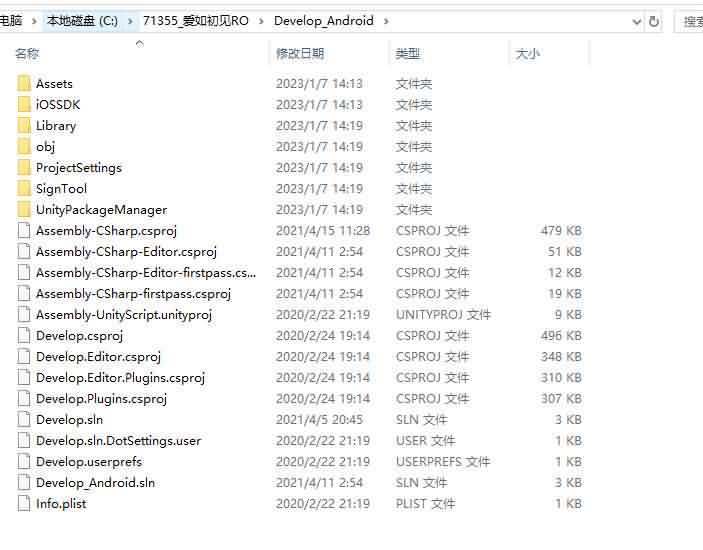This screenshot has width=703, height=550.
Task: Sort by 修改日期 column header
Action: point(300,54)
